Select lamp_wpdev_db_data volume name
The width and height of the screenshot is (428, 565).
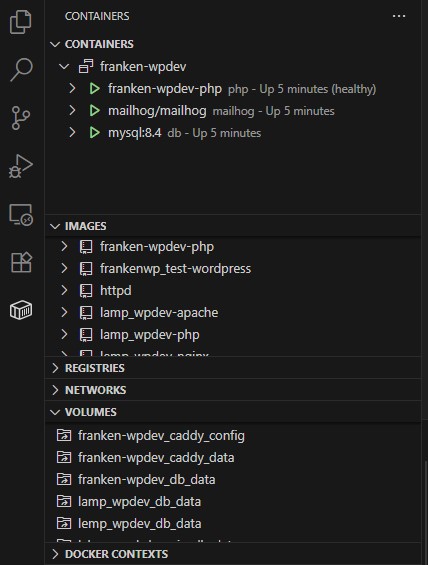tap(139, 502)
